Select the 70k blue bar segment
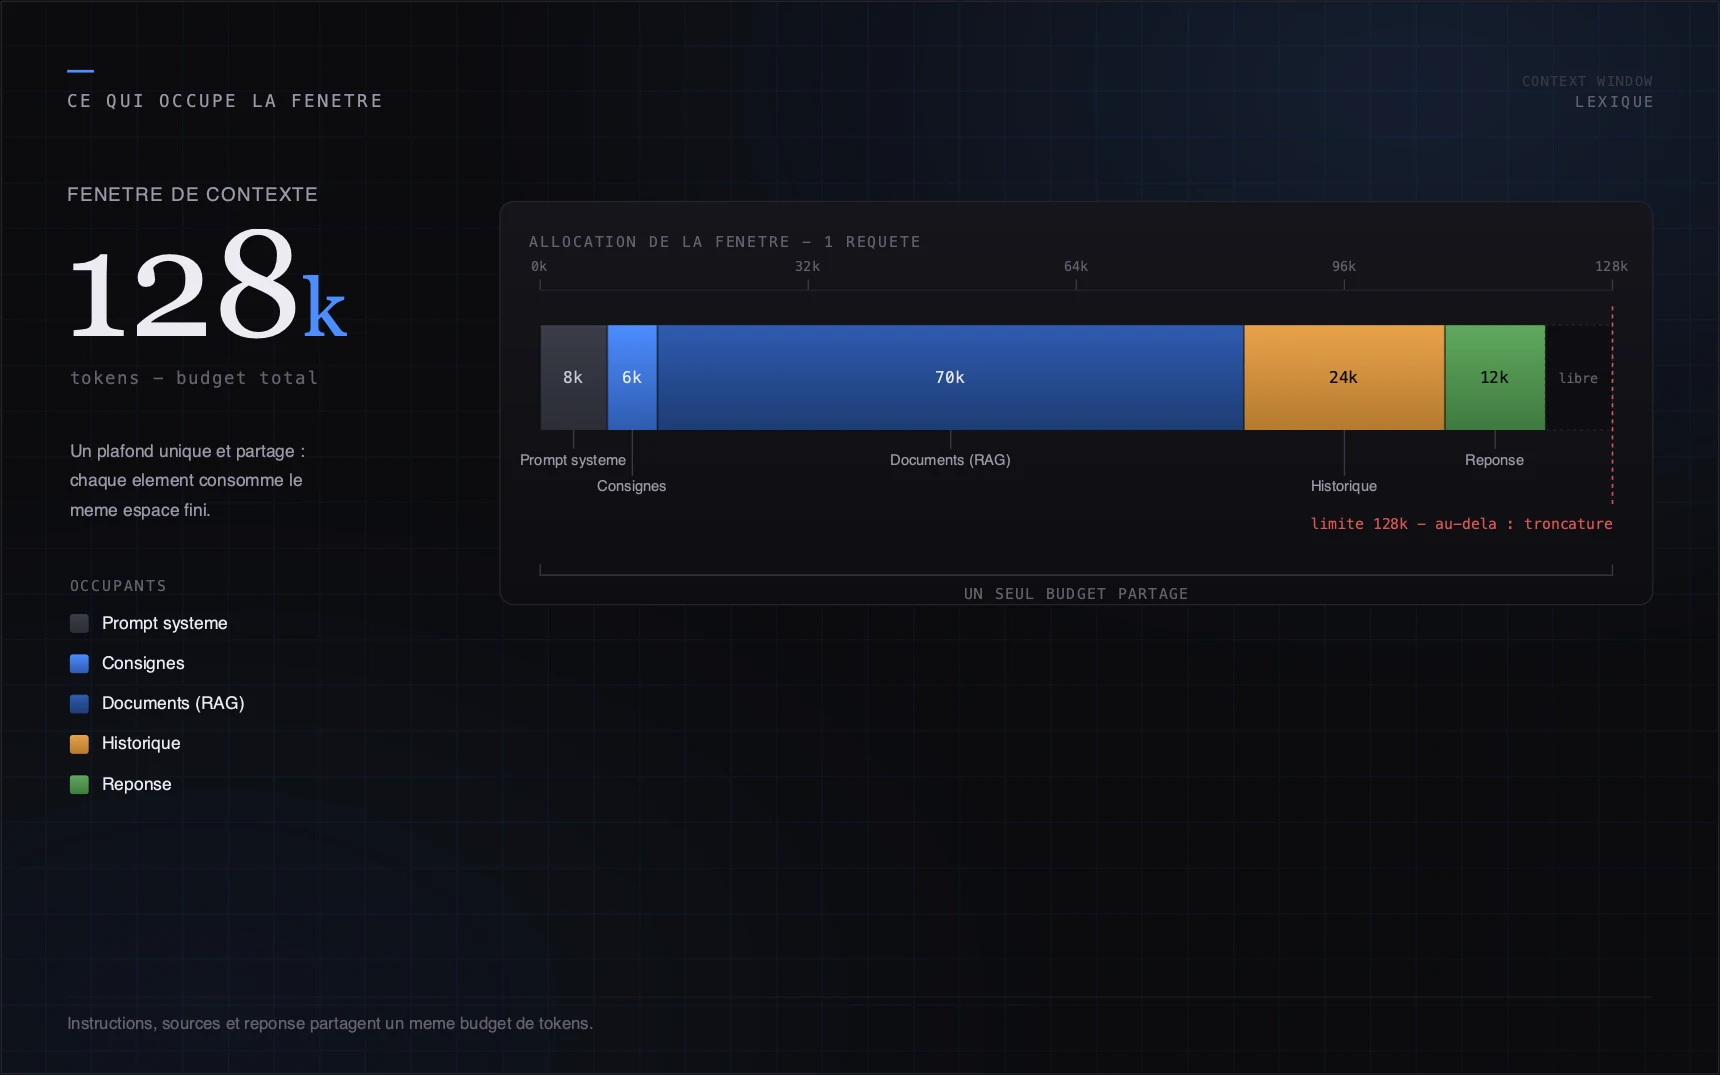 pyautogui.click(x=950, y=377)
